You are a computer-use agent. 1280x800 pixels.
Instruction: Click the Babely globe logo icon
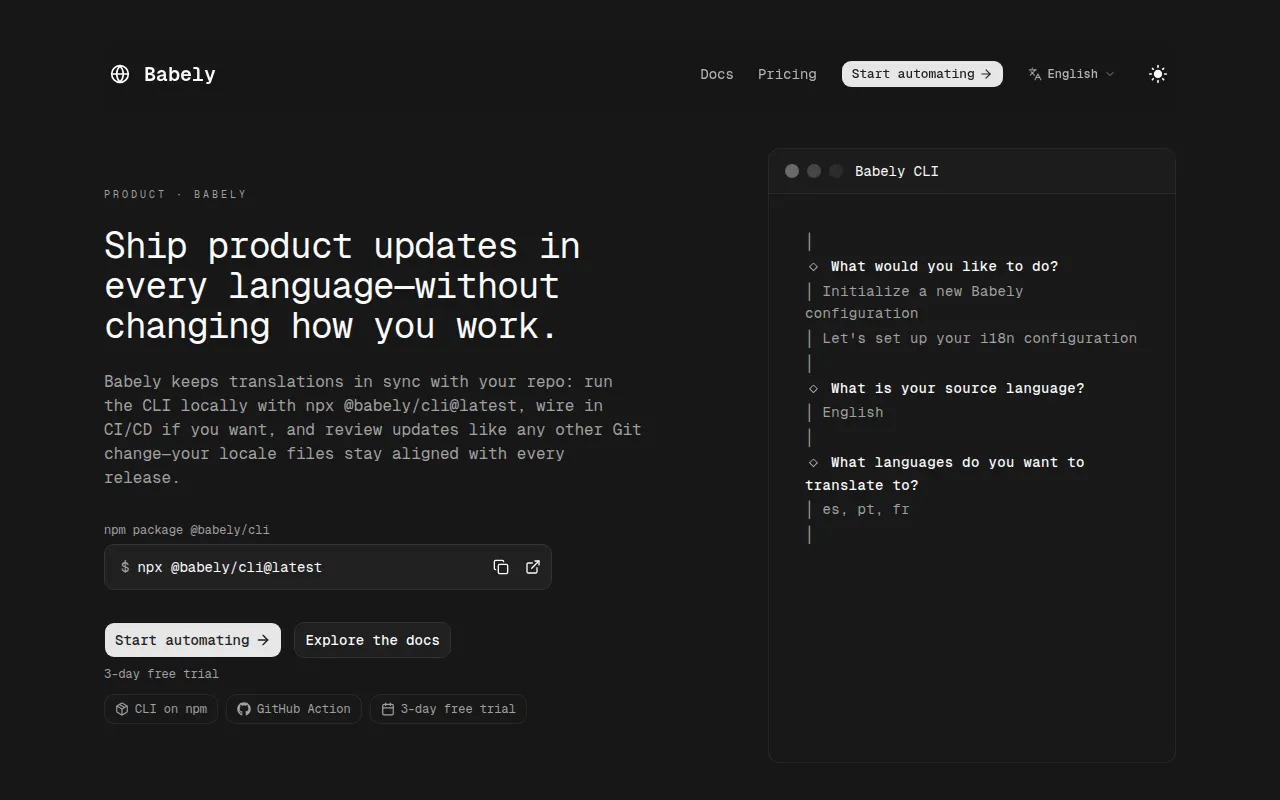(x=120, y=74)
